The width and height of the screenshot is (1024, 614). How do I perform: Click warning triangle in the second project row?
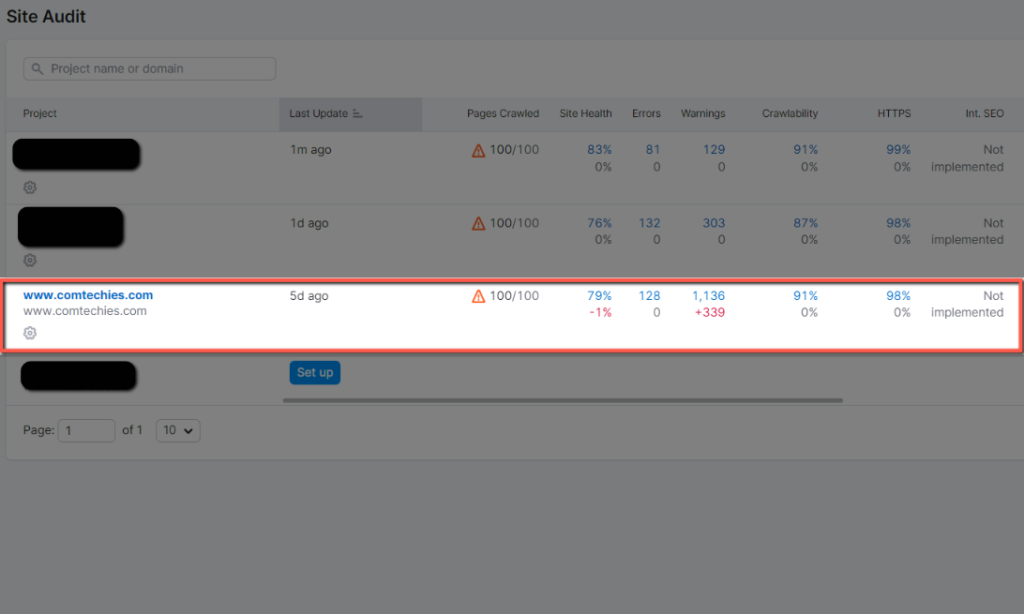point(478,223)
